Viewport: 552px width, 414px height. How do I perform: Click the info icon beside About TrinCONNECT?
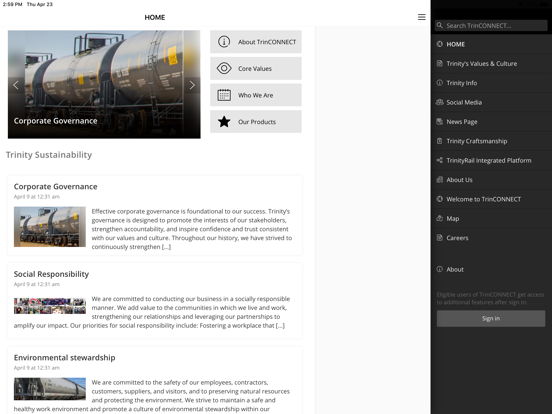[x=224, y=42]
